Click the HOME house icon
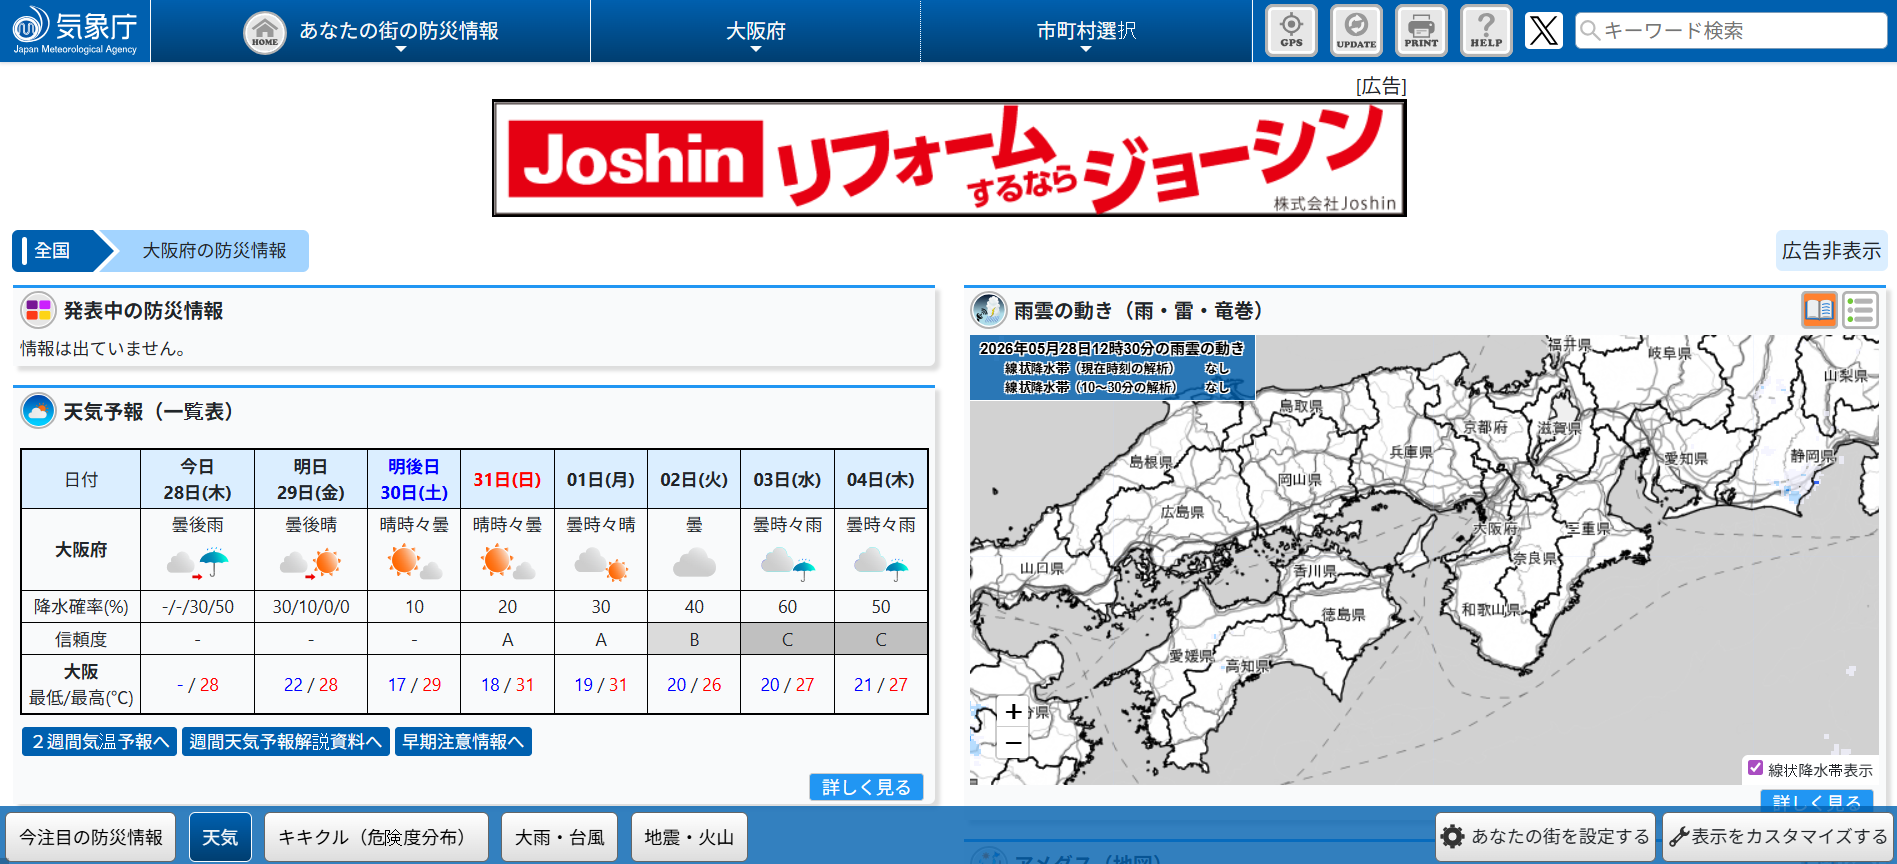This screenshot has width=1897, height=864. (265, 32)
